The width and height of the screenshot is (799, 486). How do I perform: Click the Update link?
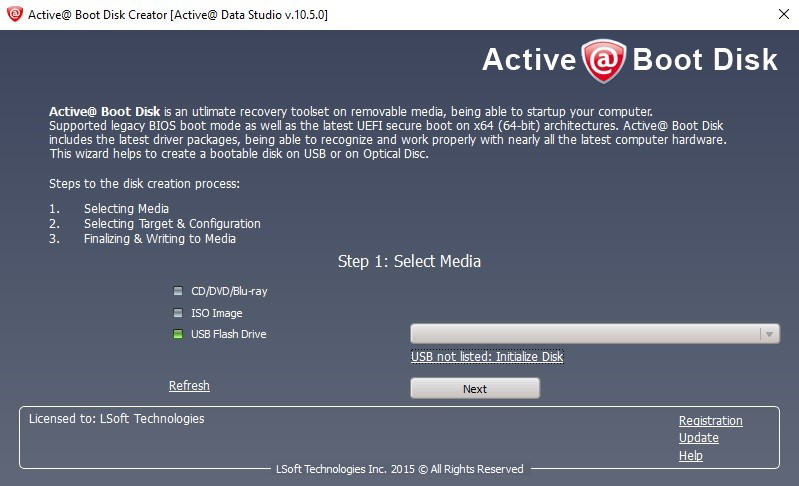[698, 438]
